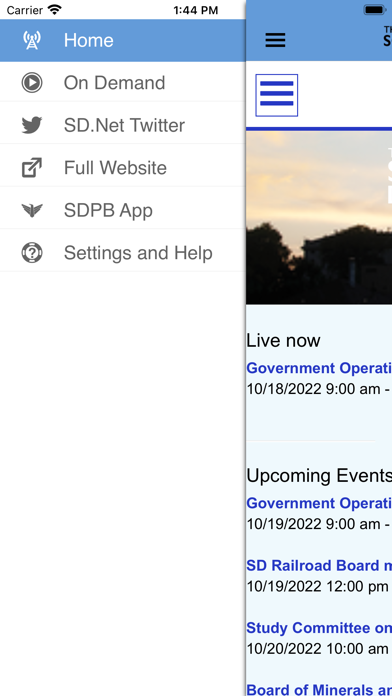This screenshot has width=392, height=696.
Task: Tap the Upcoming Events heading
Action: (319, 476)
